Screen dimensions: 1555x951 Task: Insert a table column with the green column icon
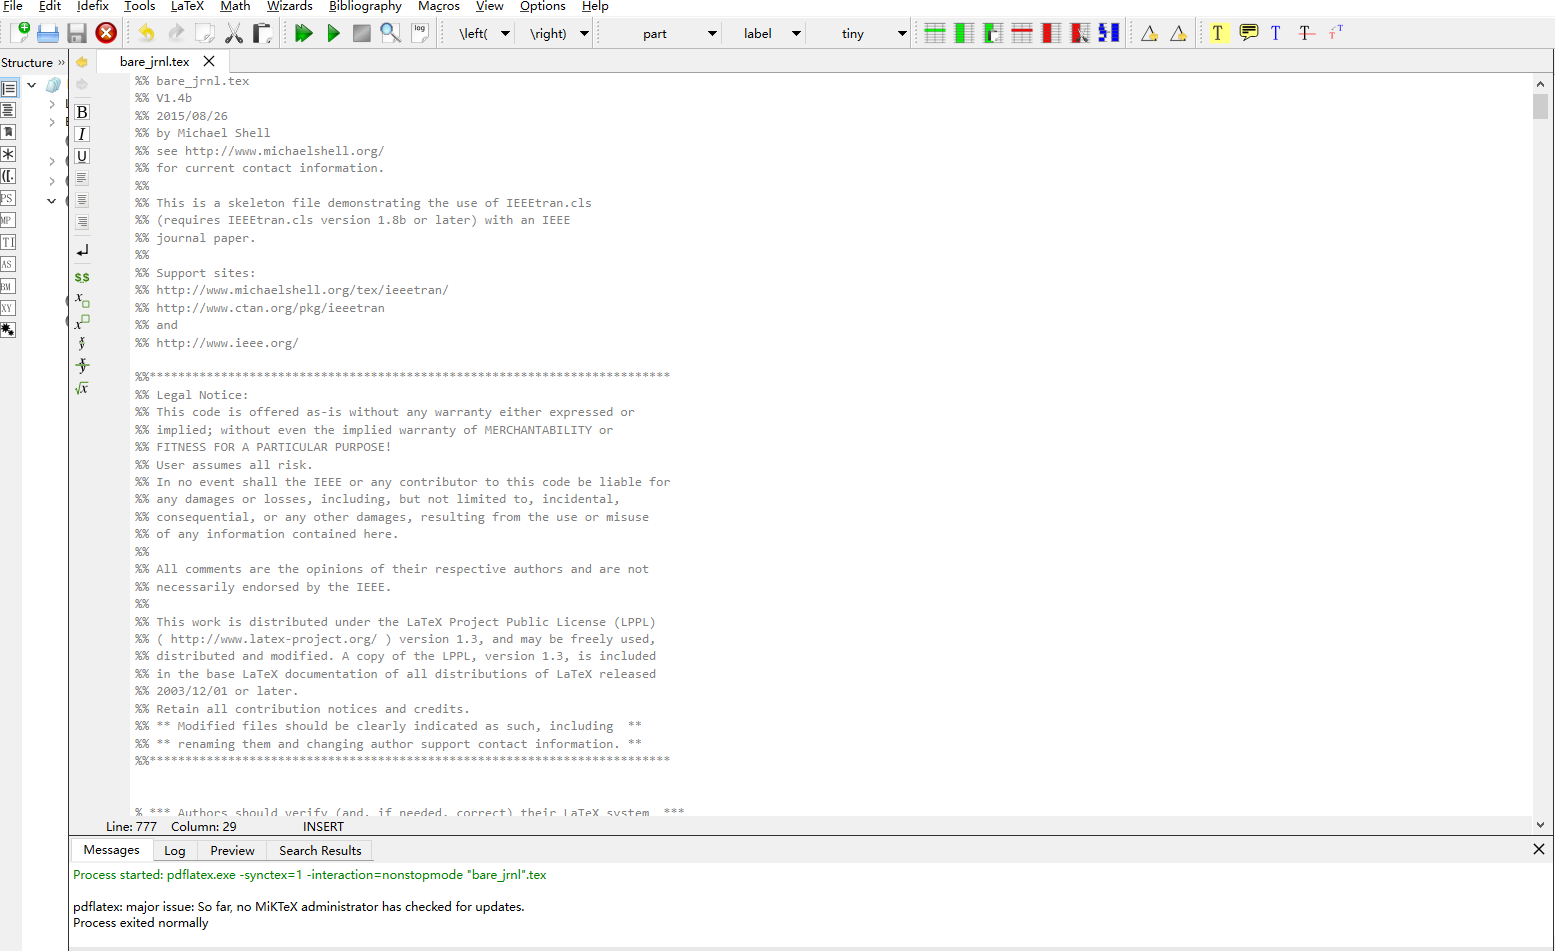click(x=964, y=33)
